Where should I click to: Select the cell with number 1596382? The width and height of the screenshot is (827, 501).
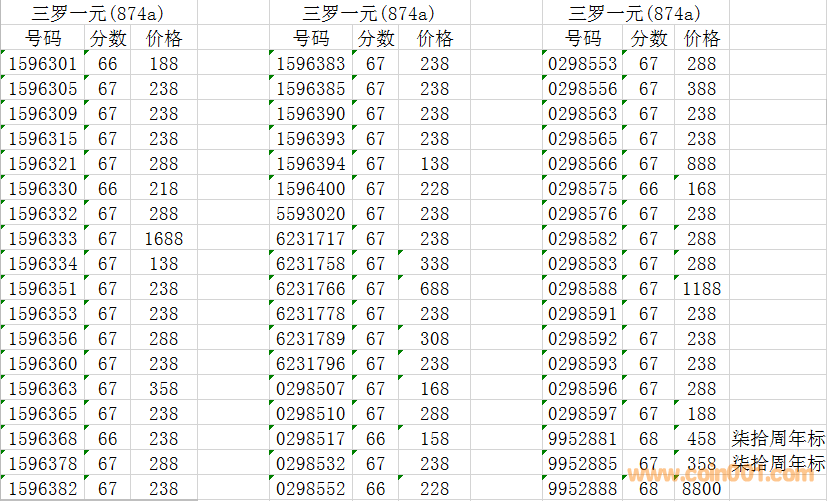(x=42, y=489)
